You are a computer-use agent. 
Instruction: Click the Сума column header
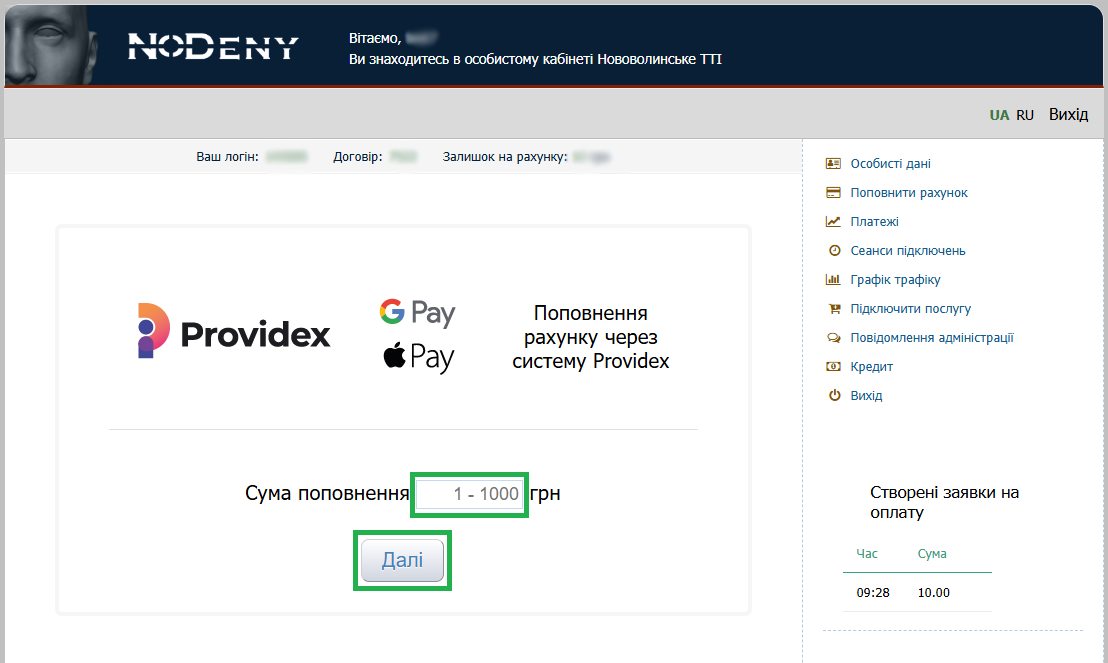click(931, 553)
